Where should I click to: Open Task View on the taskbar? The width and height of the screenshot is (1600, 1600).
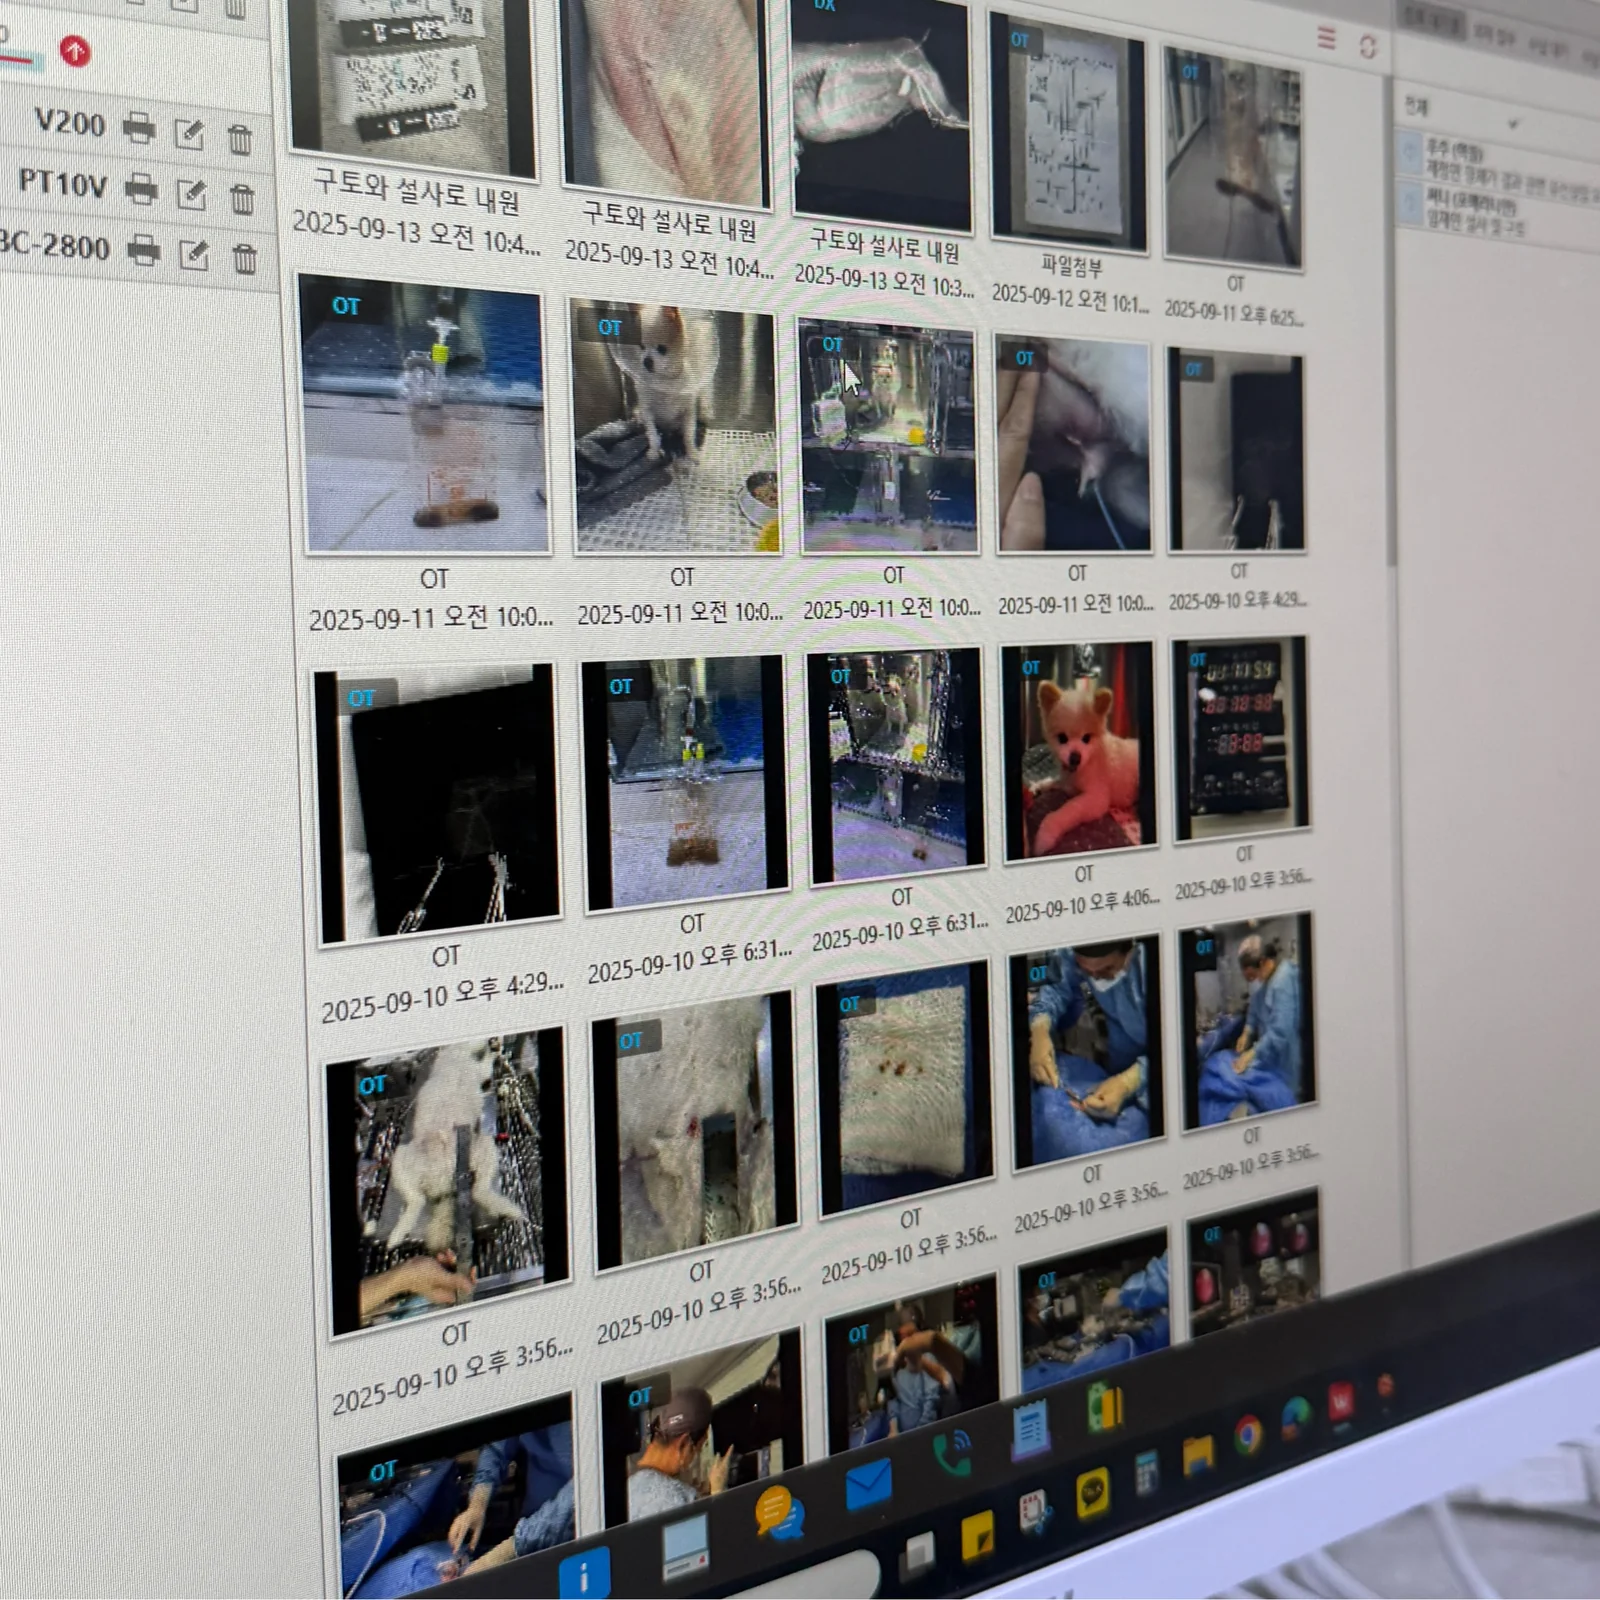915,1555
